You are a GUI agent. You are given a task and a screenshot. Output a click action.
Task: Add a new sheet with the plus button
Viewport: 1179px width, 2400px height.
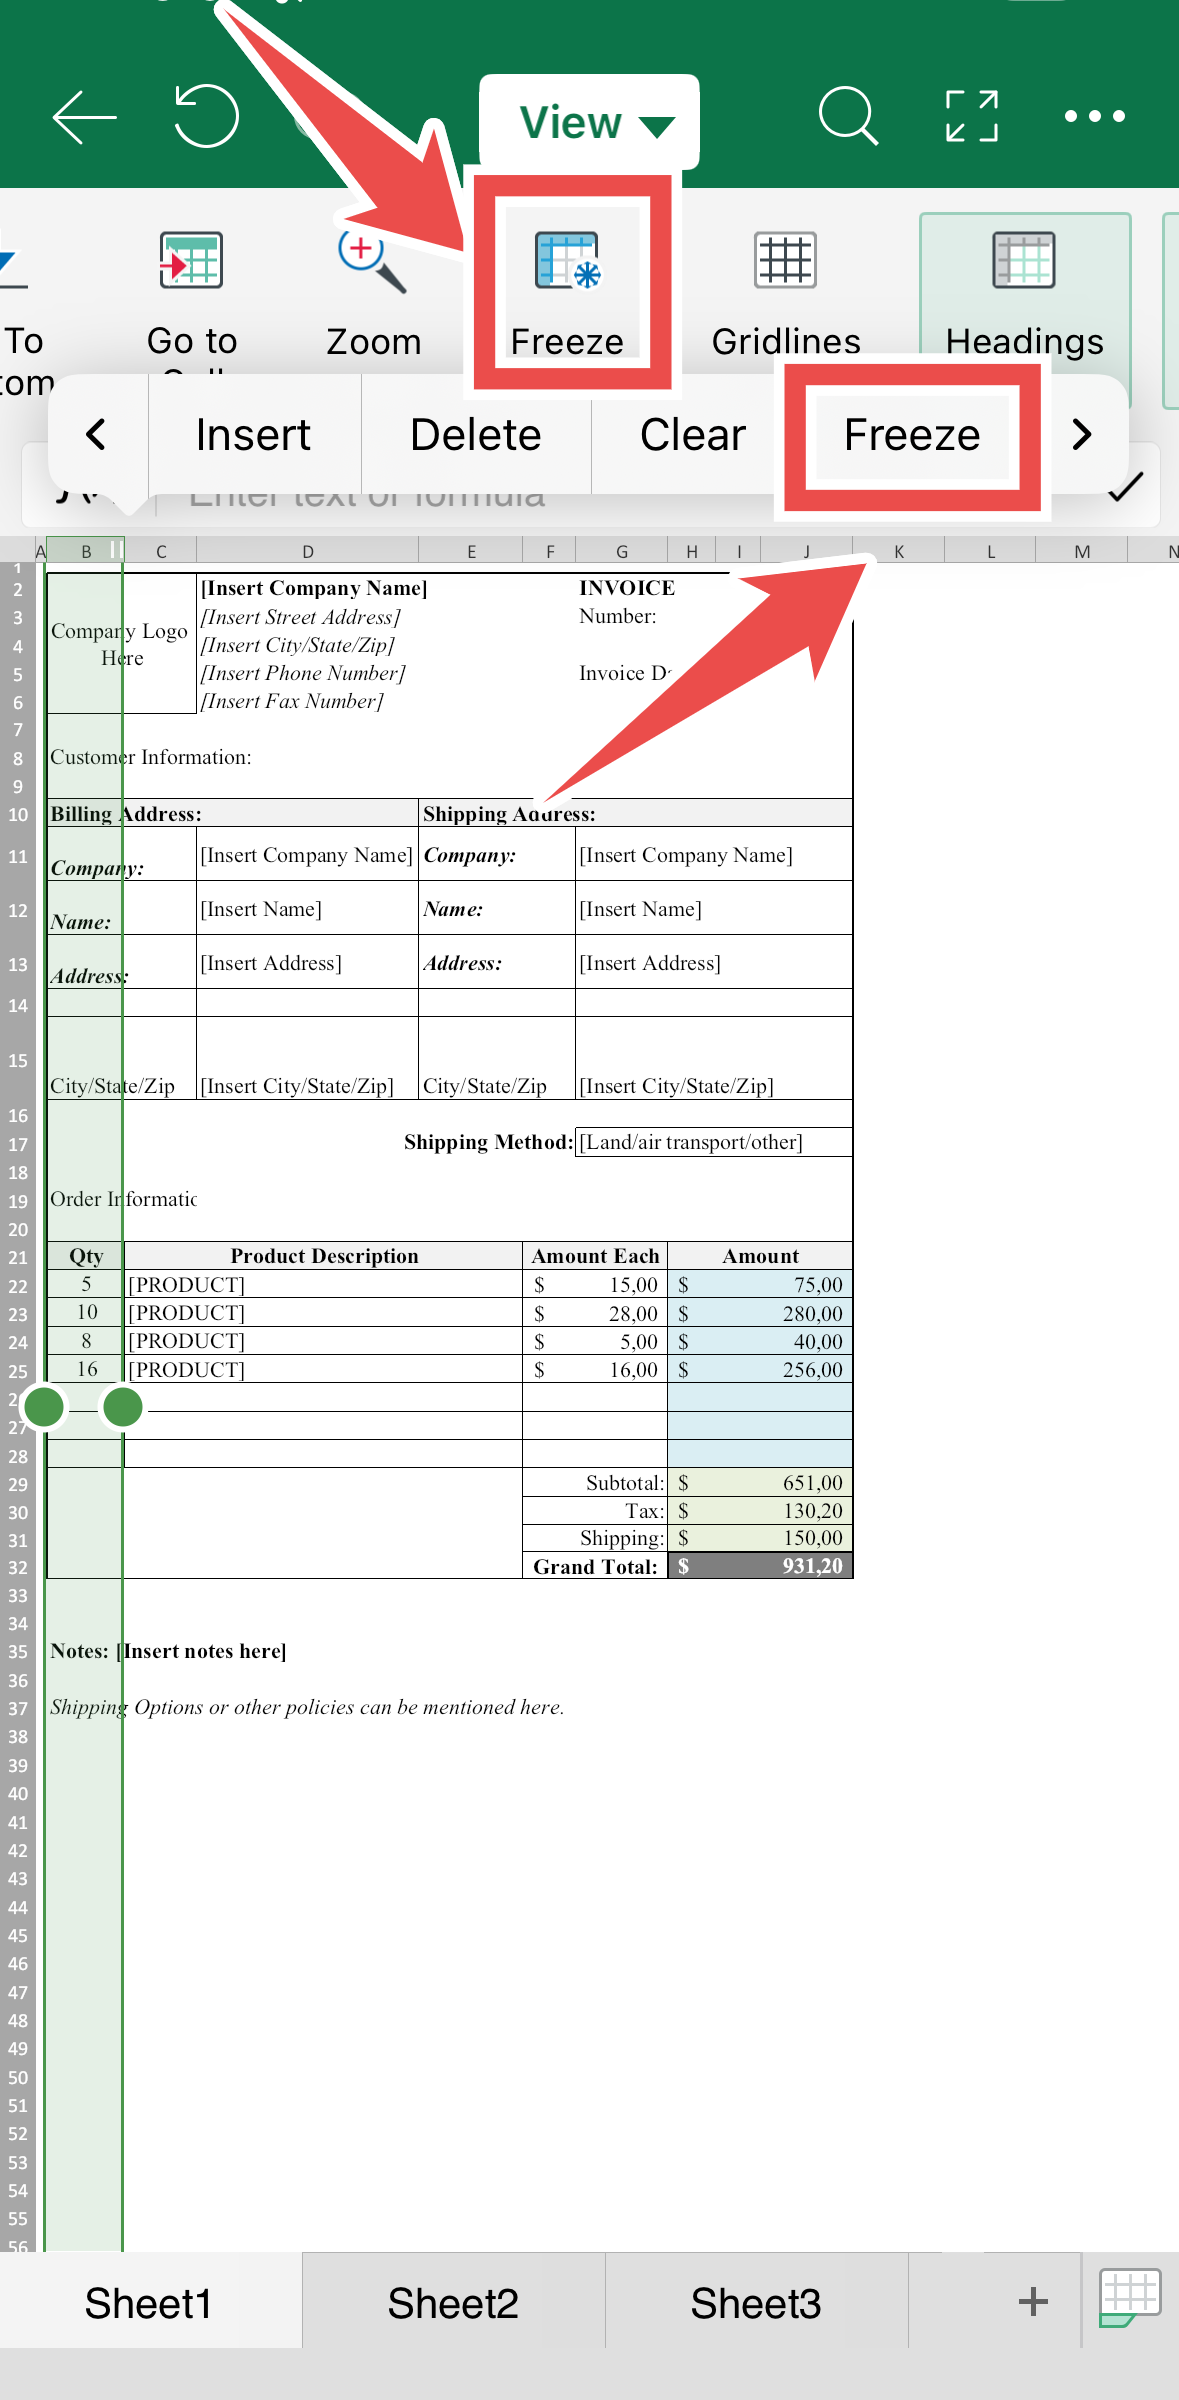[x=1033, y=2302]
